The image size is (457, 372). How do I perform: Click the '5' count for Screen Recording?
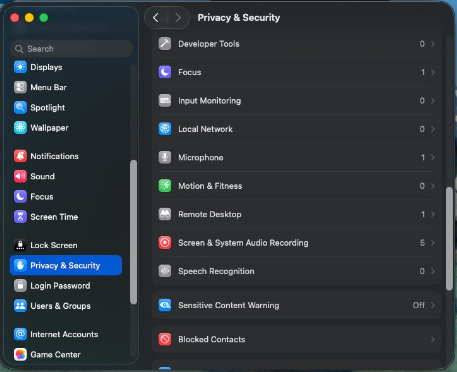[x=422, y=243]
